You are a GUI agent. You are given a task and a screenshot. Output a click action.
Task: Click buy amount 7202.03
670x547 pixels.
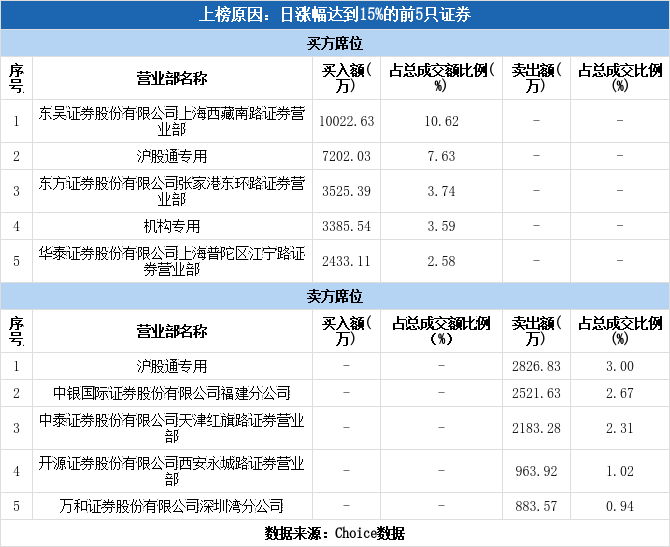pyautogui.click(x=347, y=156)
